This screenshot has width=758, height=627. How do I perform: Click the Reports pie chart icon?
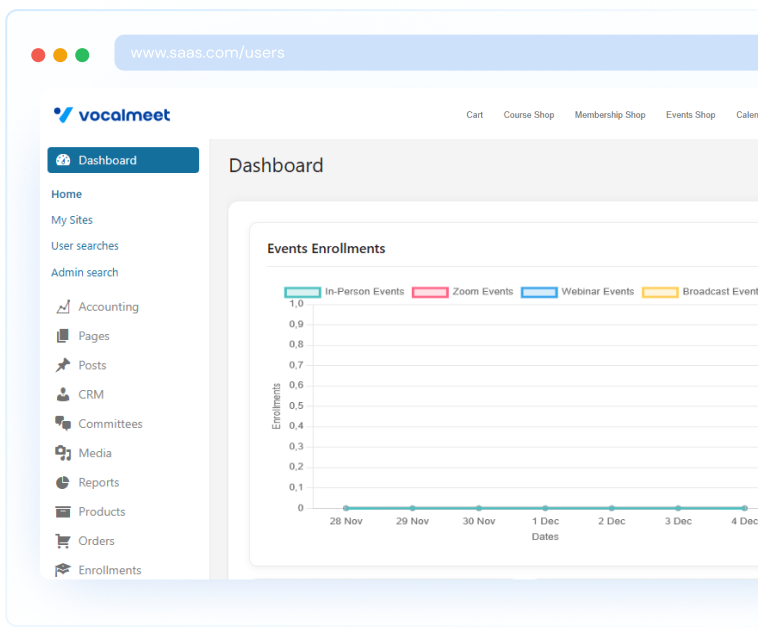pos(63,482)
